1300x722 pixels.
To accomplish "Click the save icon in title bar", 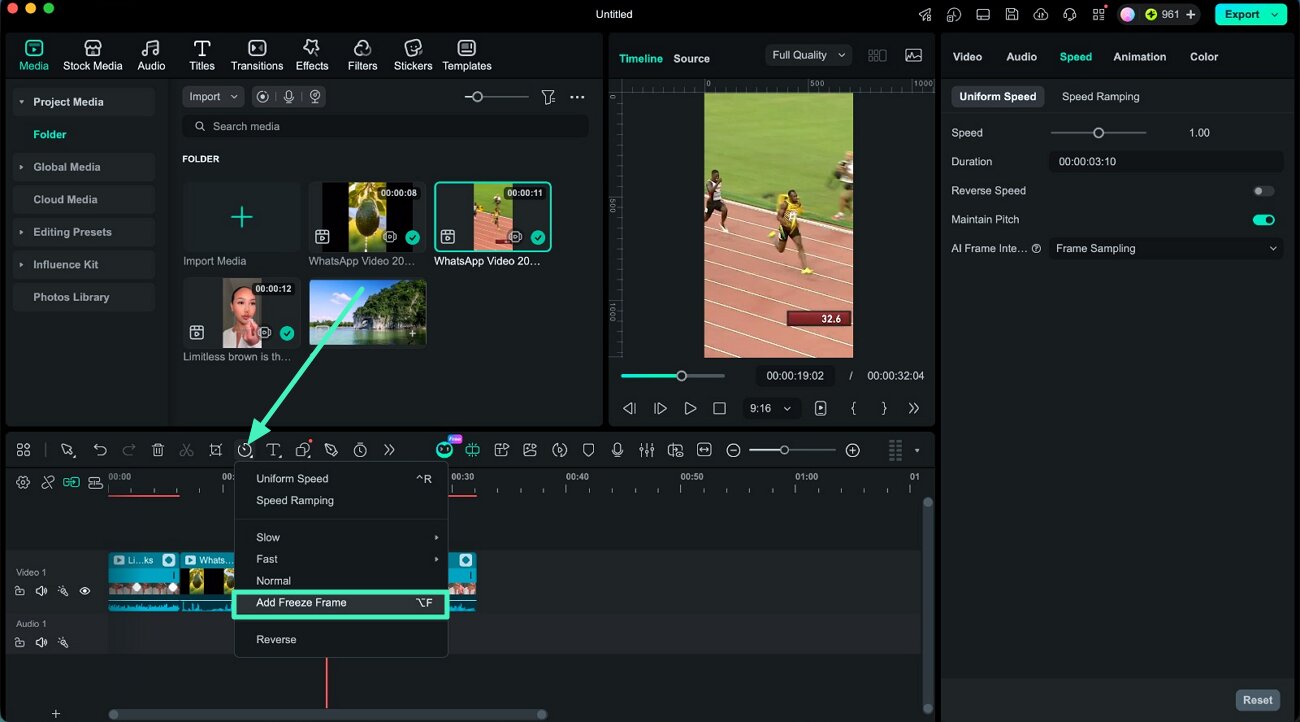I will tap(1012, 14).
